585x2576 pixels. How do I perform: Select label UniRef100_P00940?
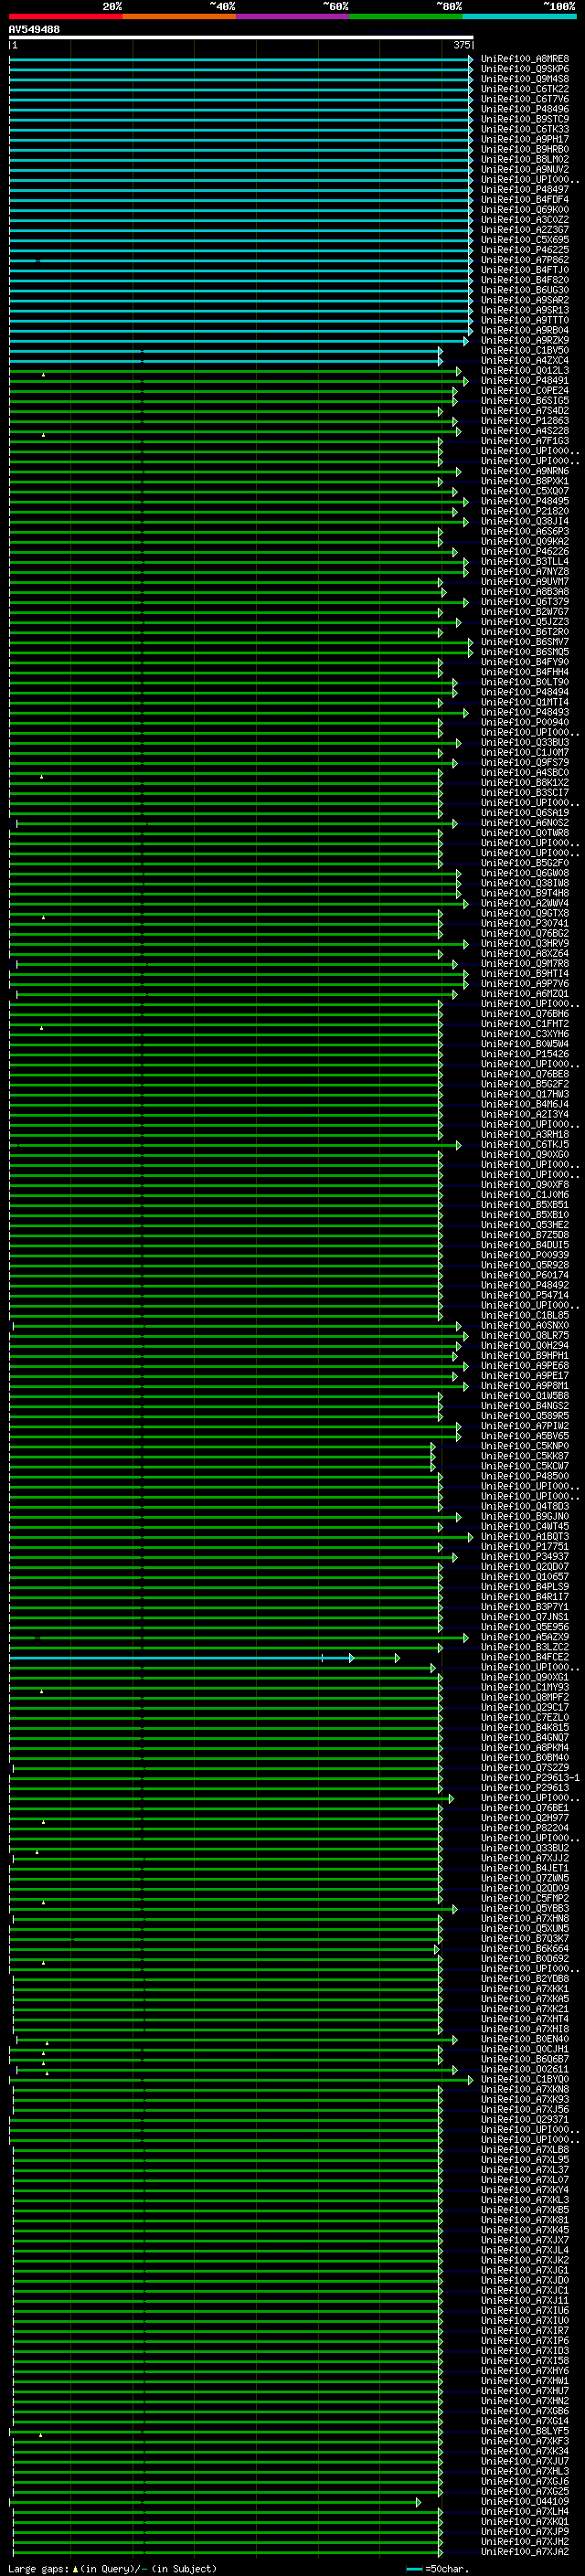(525, 722)
